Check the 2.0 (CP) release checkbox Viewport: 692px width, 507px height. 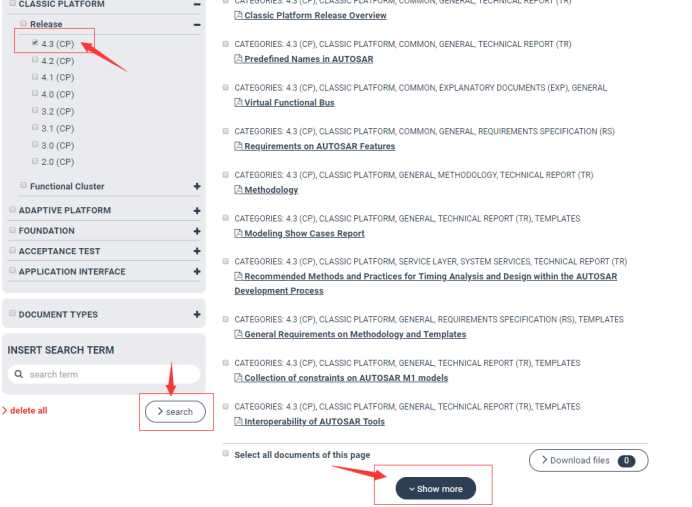pyautogui.click(x=35, y=161)
